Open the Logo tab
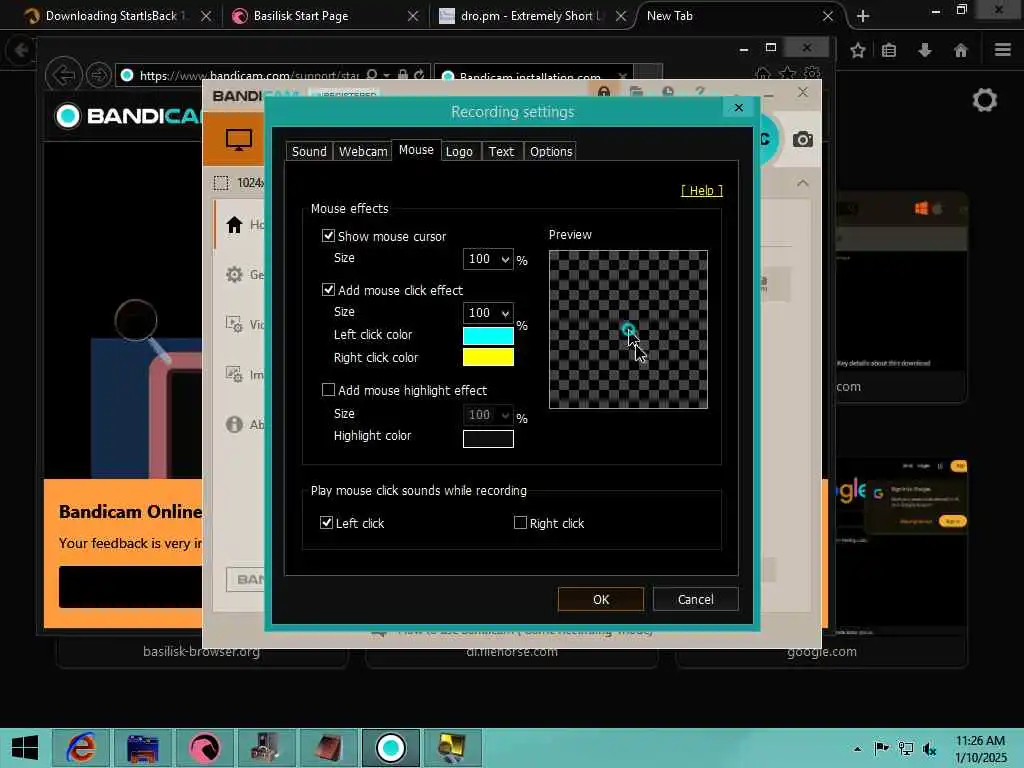This screenshot has height=768, width=1024. 459,152
